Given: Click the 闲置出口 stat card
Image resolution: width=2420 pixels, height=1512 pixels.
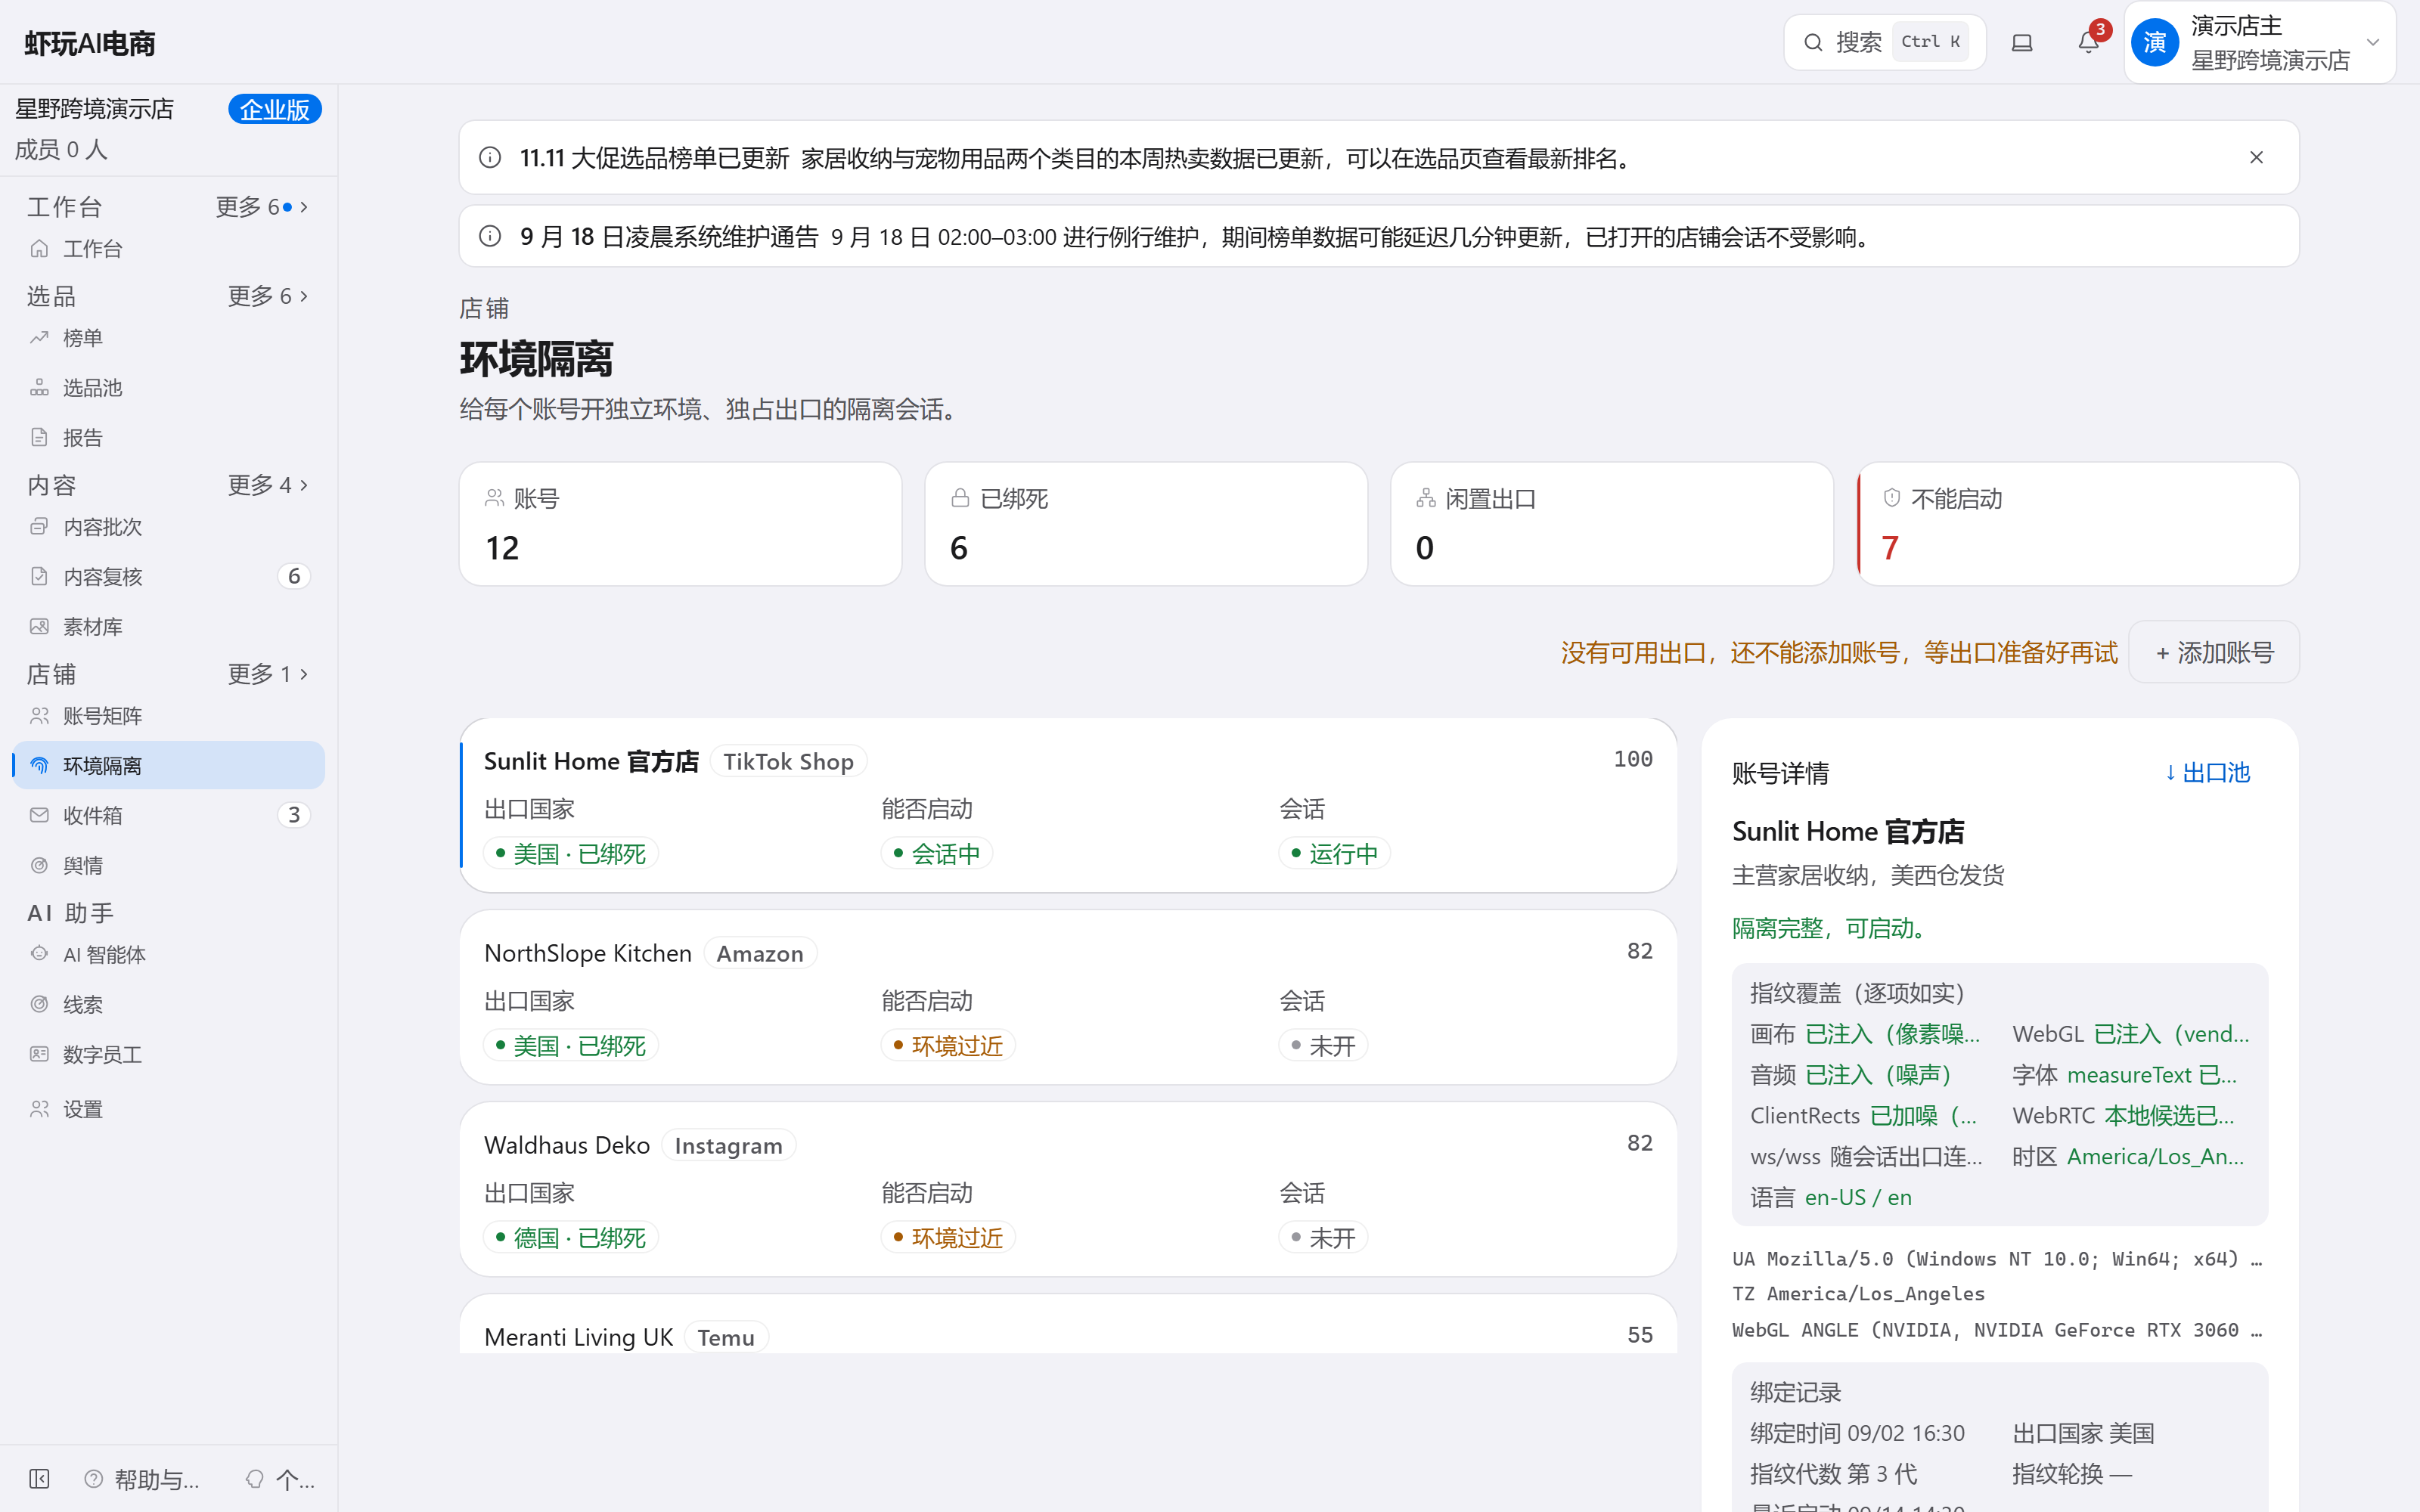Looking at the screenshot, I should coord(1611,524).
